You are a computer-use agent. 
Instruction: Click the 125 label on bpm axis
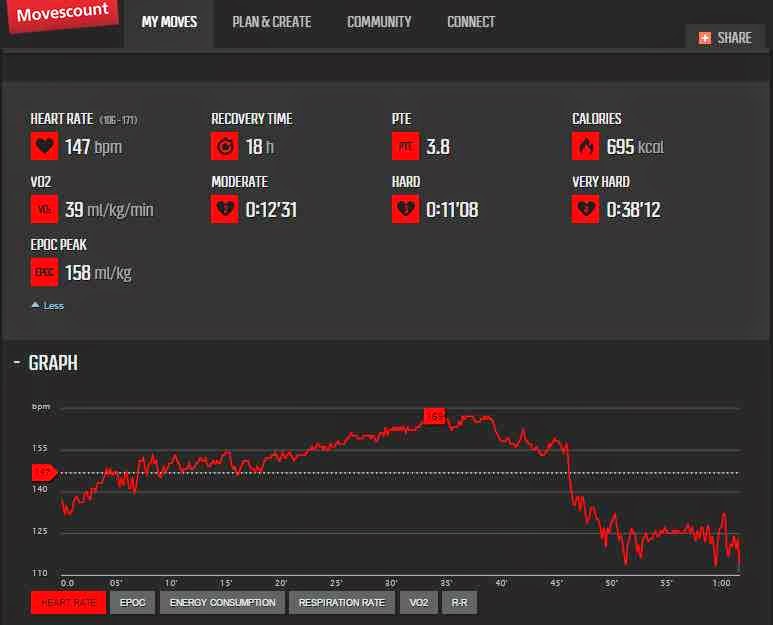(x=40, y=531)
